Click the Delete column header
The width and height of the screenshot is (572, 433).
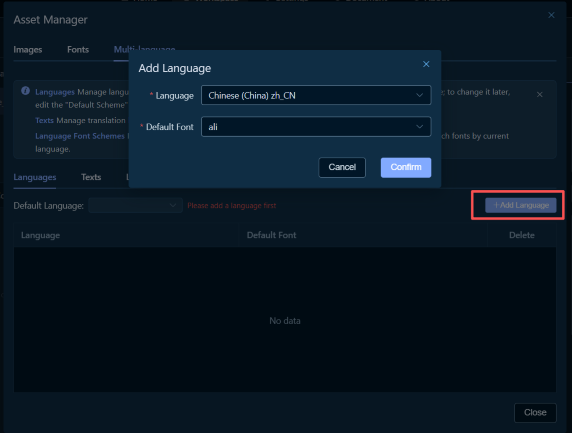pyautogui.click(x=522, y=235)
